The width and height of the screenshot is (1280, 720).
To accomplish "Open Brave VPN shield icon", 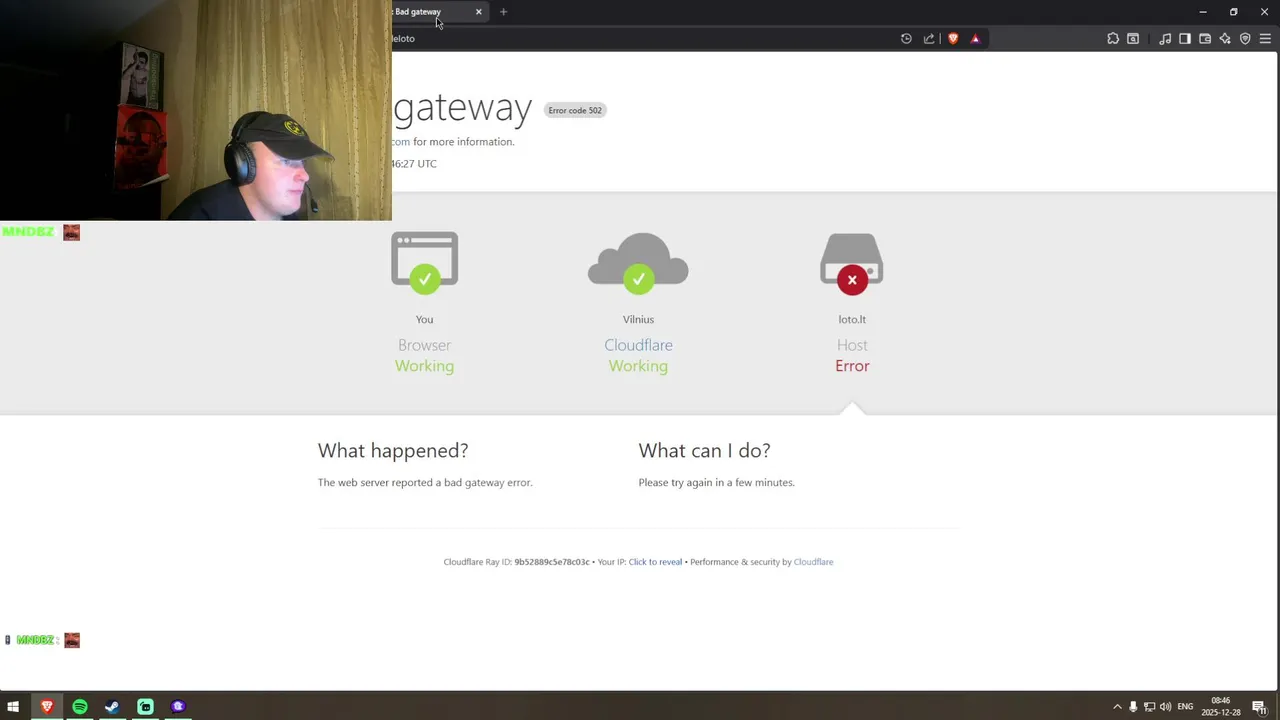I will 1245,39.
